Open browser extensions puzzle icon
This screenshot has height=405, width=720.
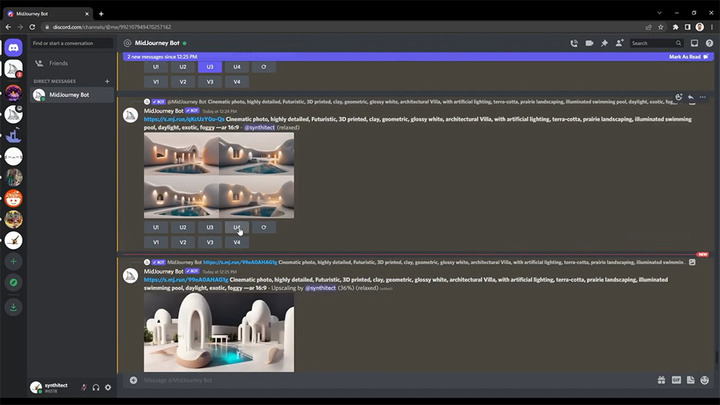click(x=675, y=27)
